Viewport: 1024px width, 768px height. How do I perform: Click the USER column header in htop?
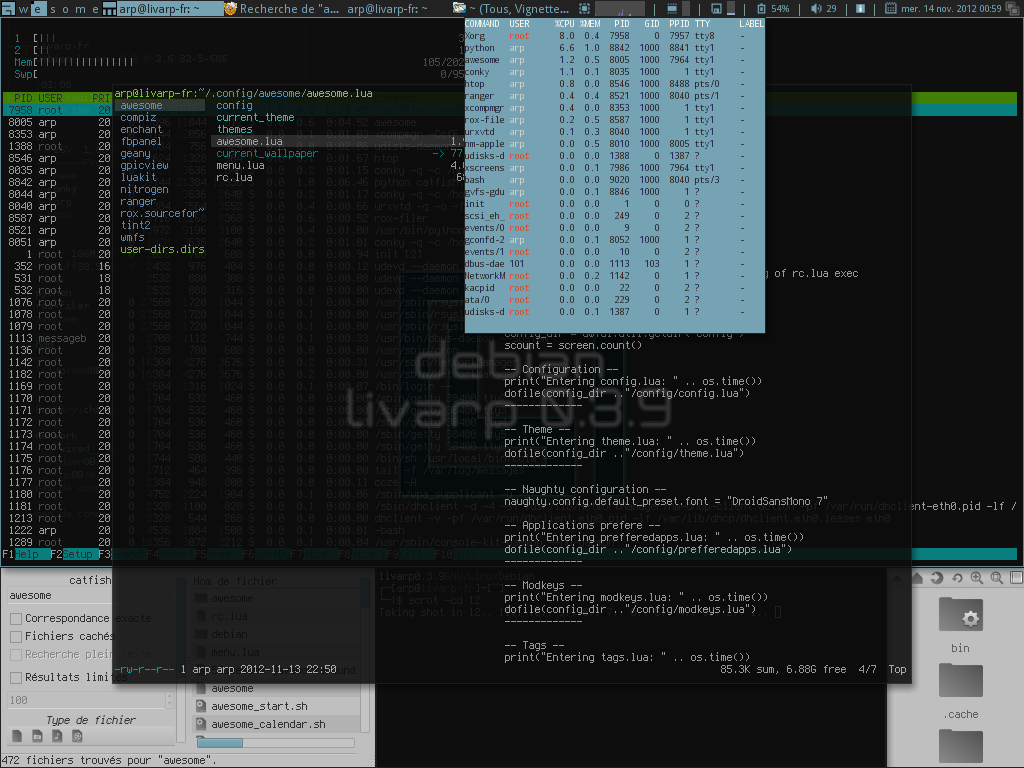pos(50,98)
